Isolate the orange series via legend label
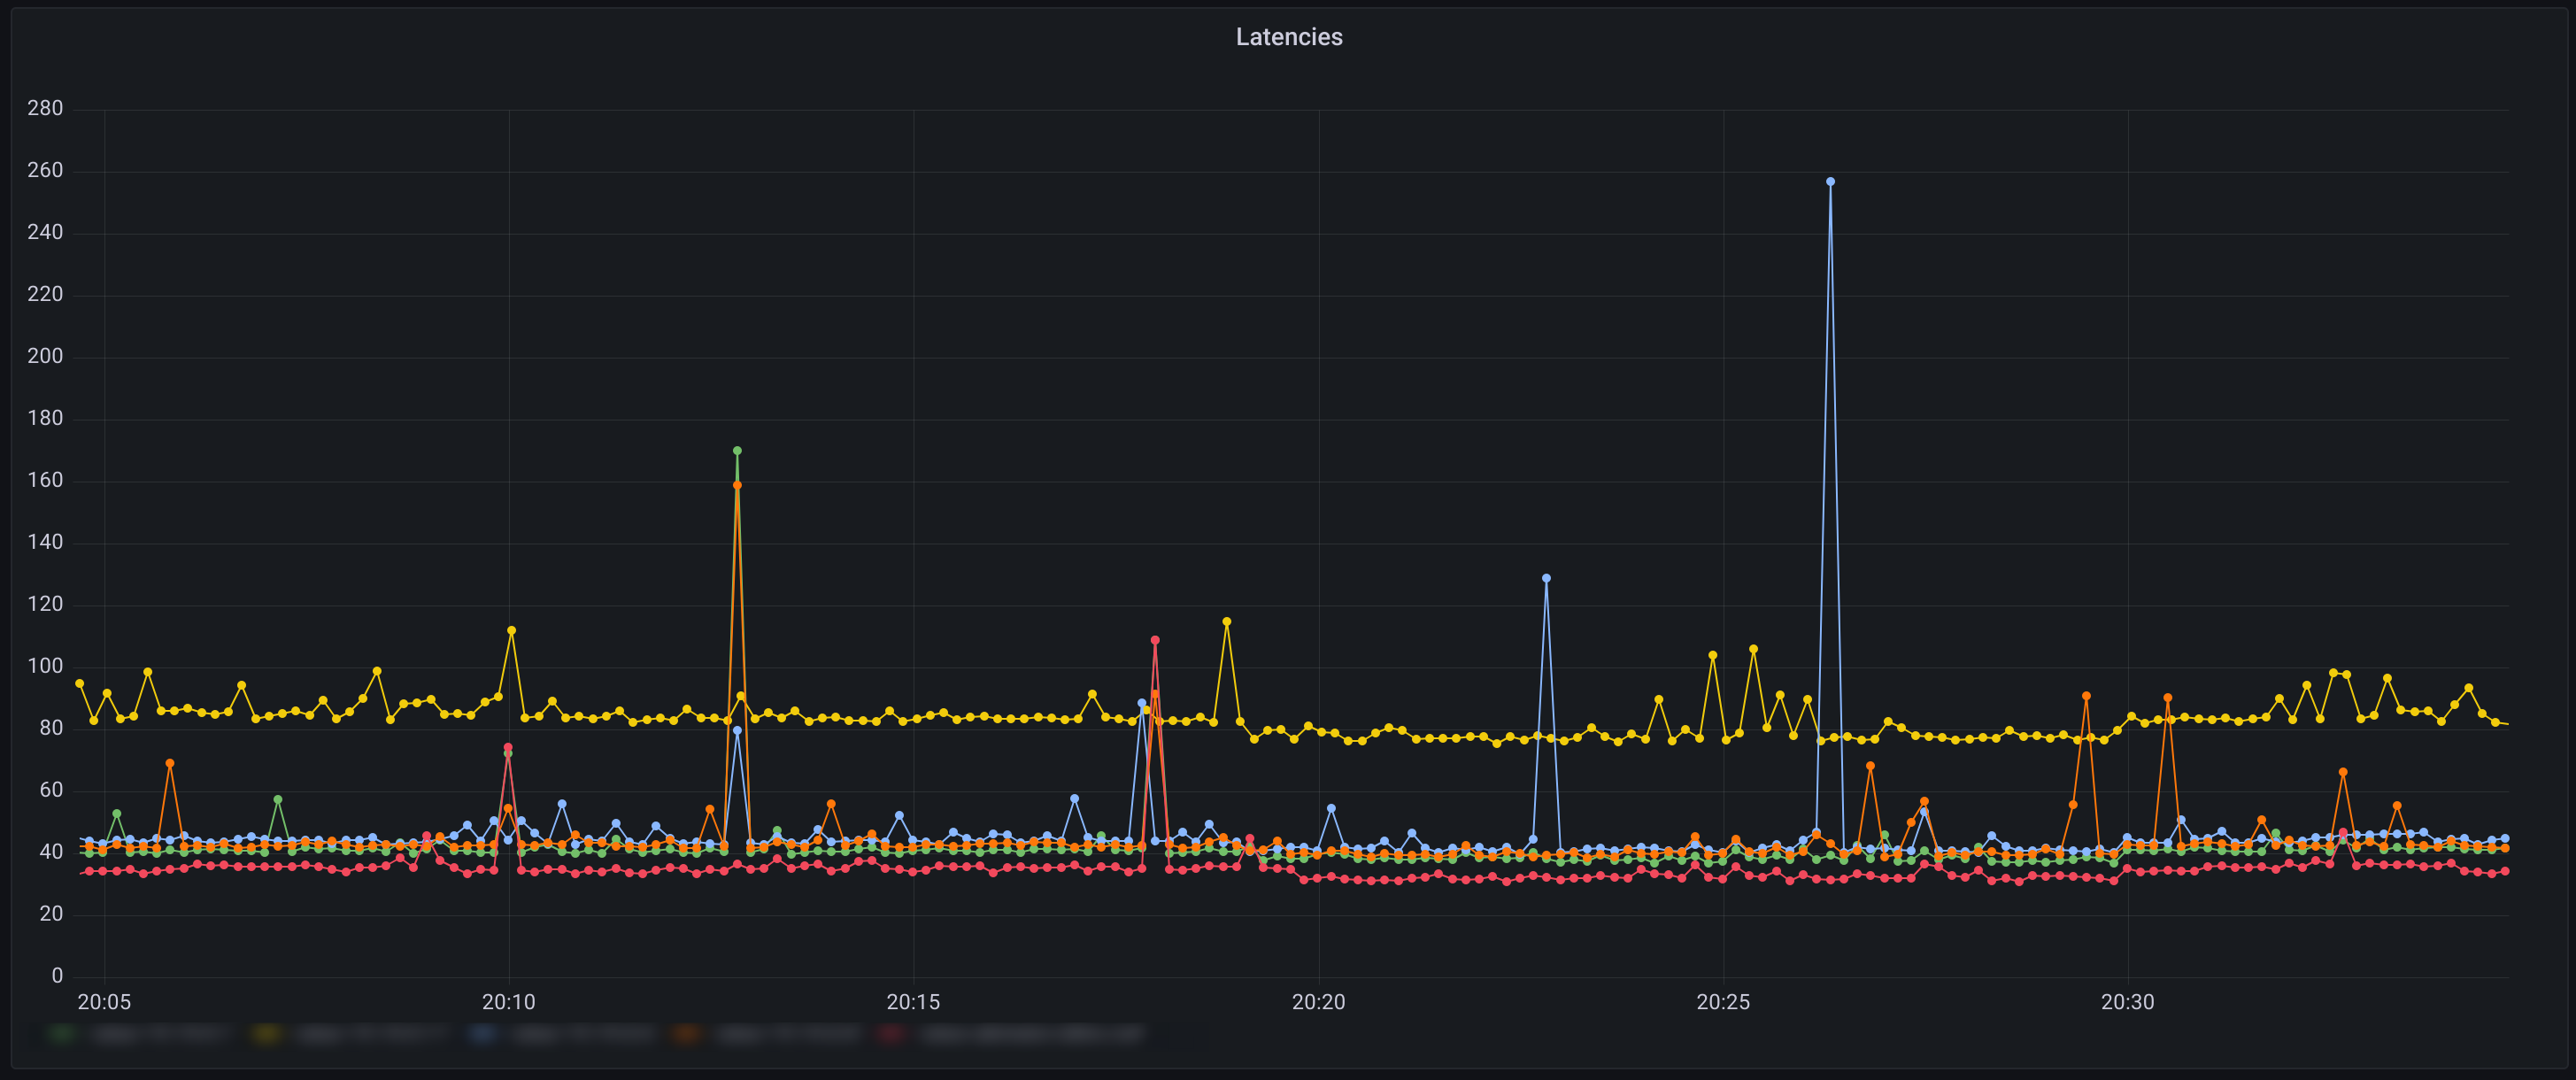The height and width of the screenshot is (1080, 2576). tap(788, 1034)
